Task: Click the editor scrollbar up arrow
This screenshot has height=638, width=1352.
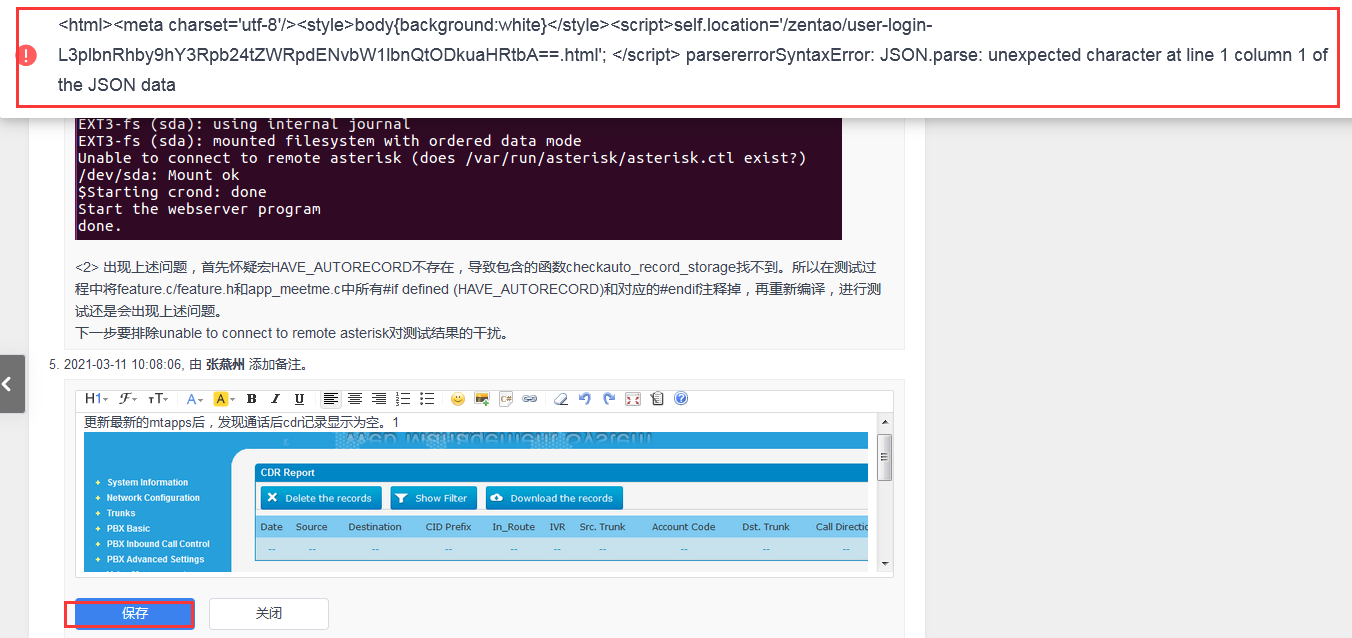Action: (x=885, y=424)
